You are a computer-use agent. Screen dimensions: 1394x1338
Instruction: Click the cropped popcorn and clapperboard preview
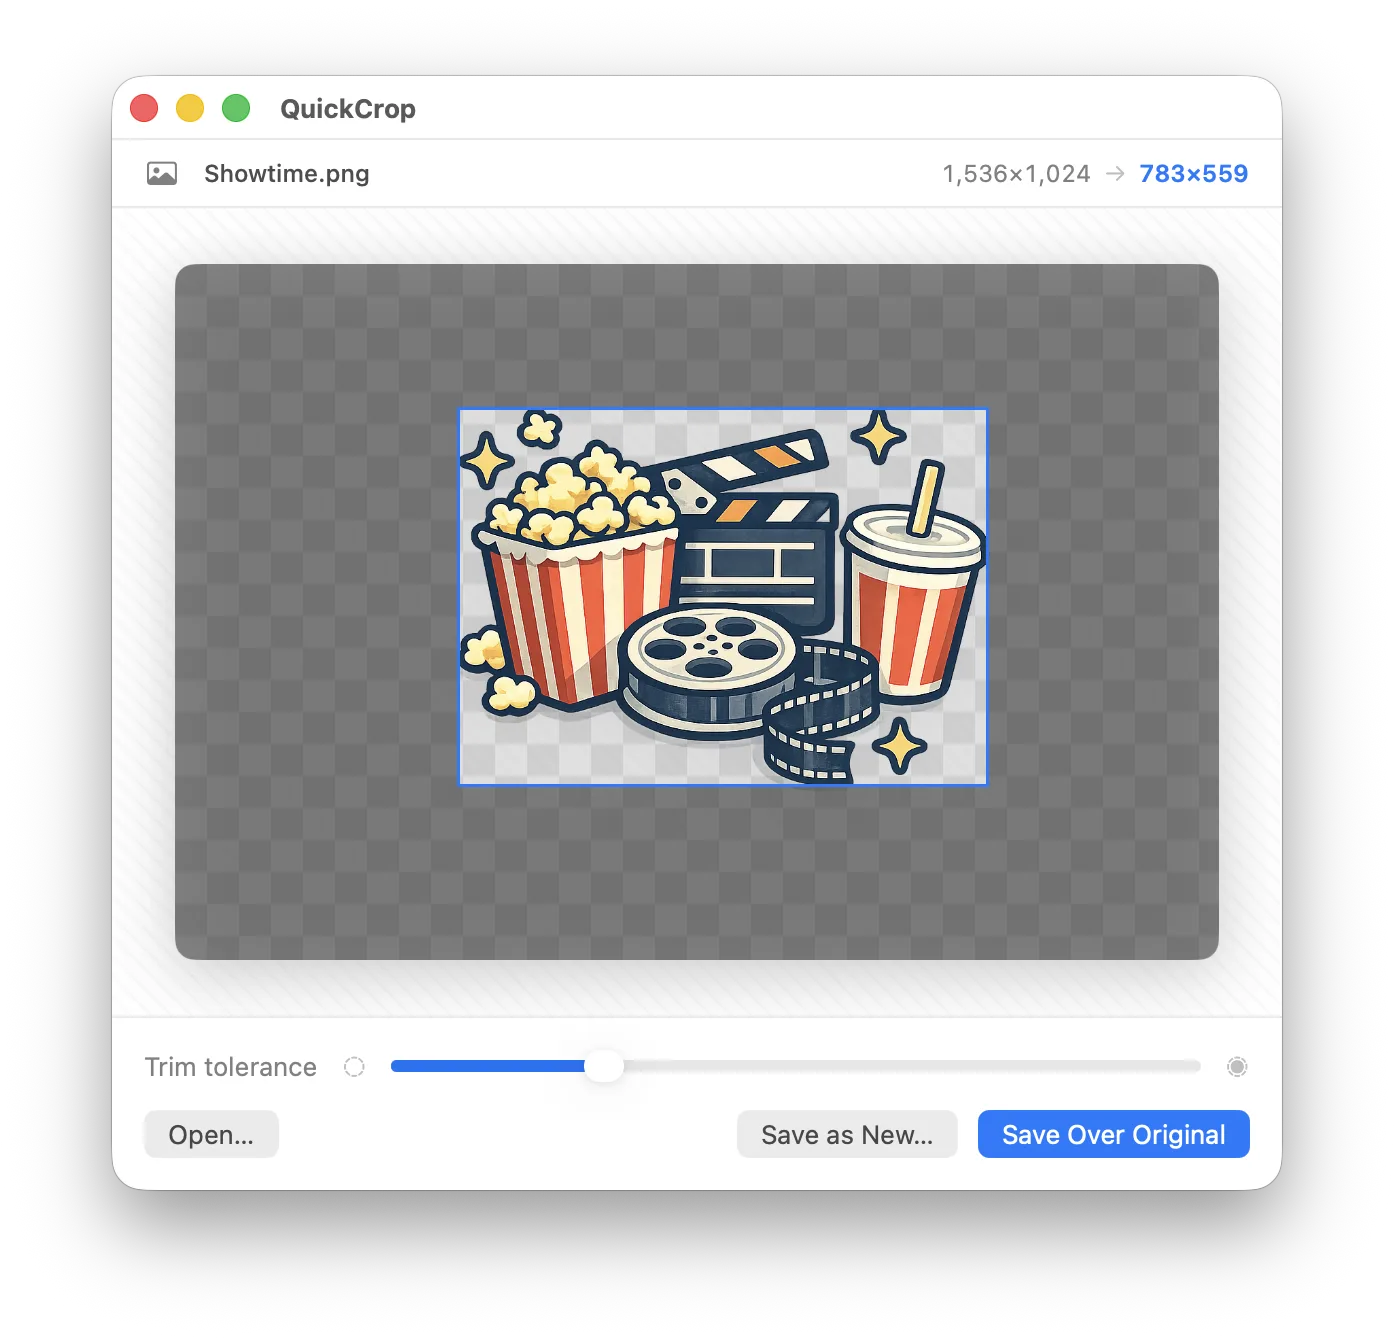[x=723, y=597]
